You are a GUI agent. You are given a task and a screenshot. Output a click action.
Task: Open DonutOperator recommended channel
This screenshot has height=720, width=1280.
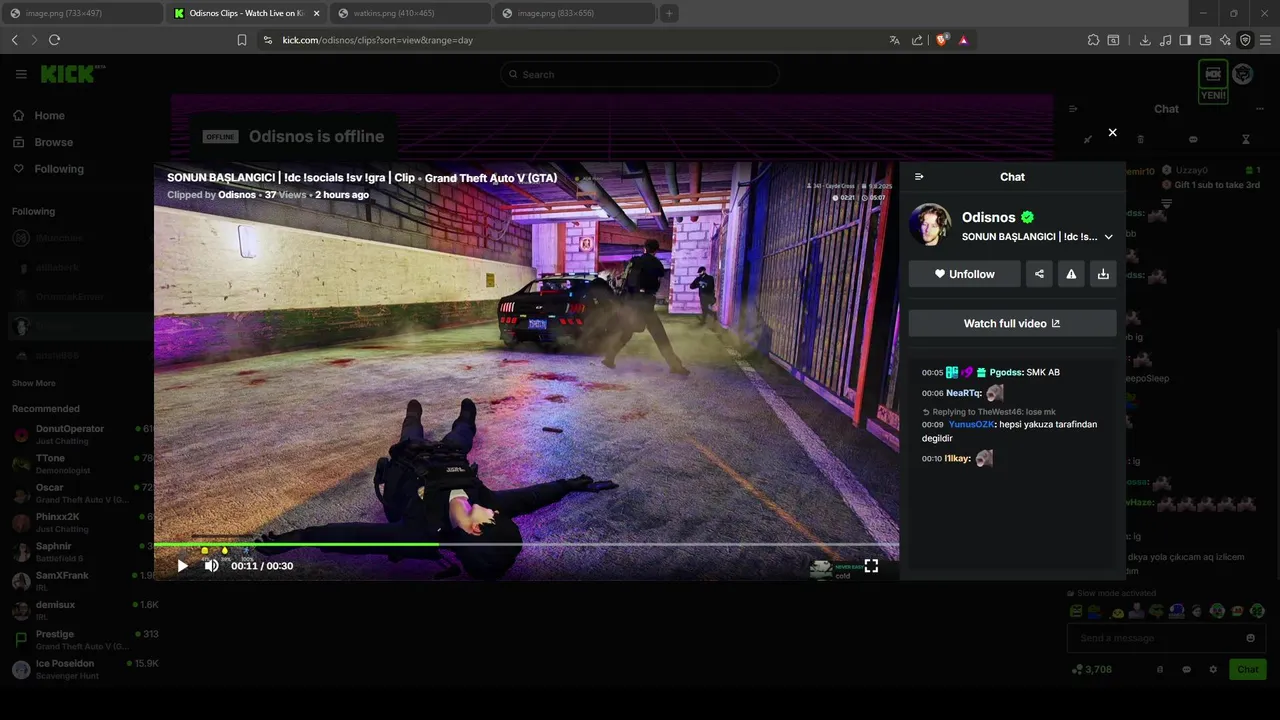(x=82, y=434)
